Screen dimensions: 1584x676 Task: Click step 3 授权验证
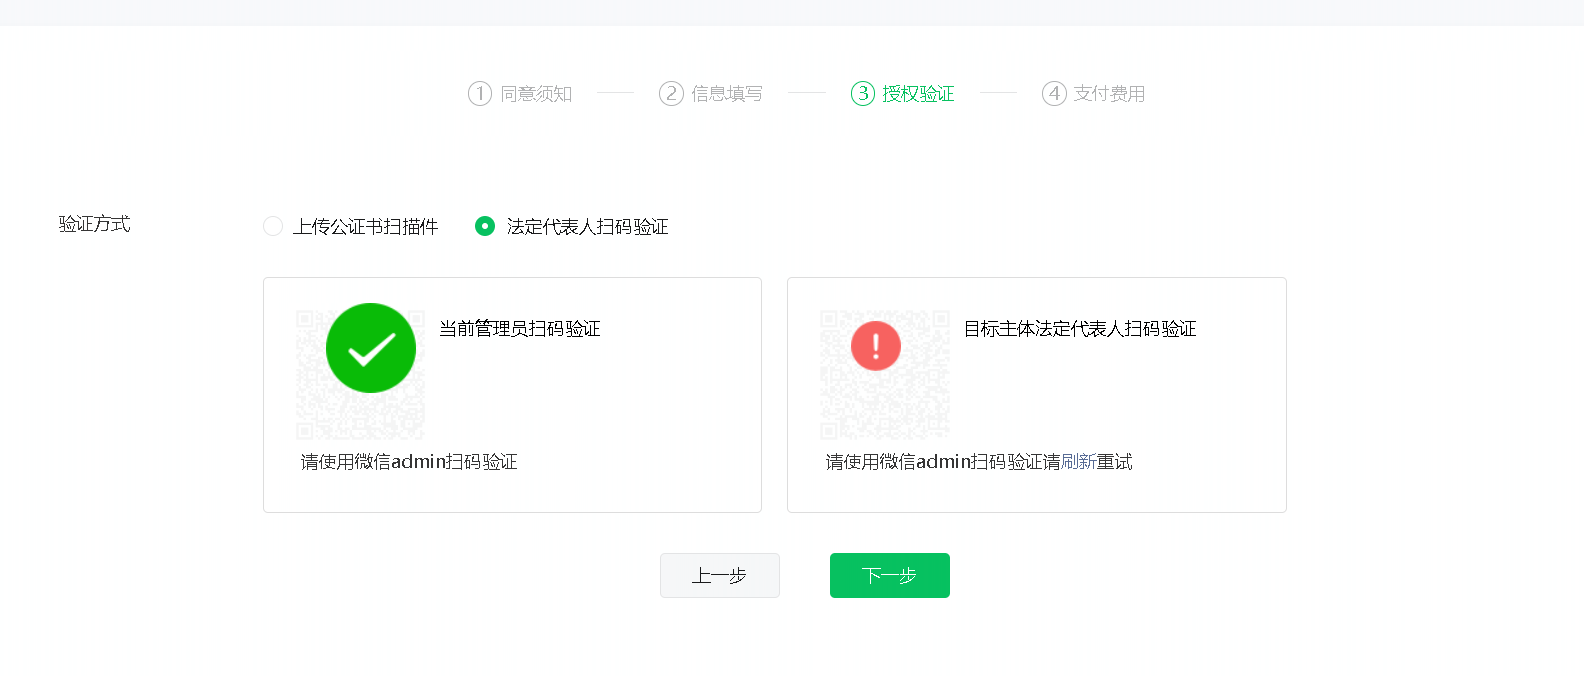click(903, 93)
